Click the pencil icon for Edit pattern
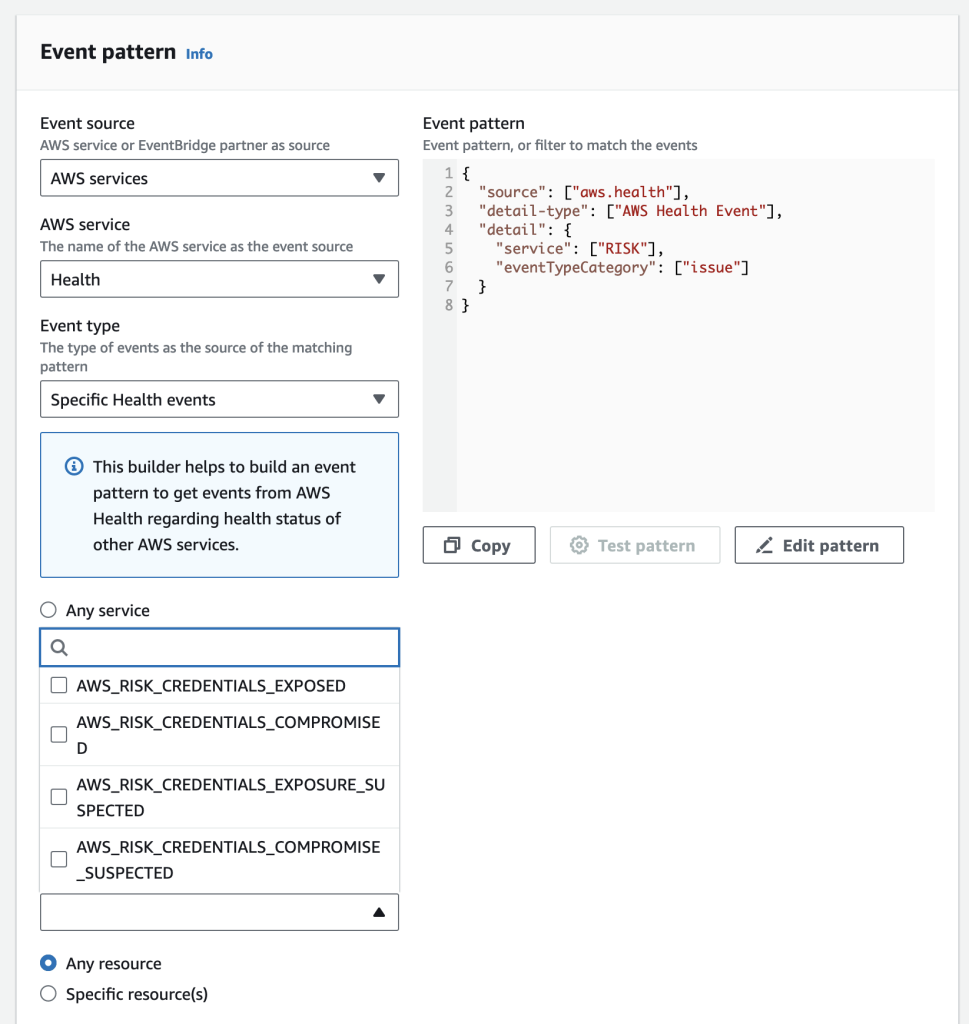Screen dimensions: 969x1024 pyautogui.click(x=765, y=546)
